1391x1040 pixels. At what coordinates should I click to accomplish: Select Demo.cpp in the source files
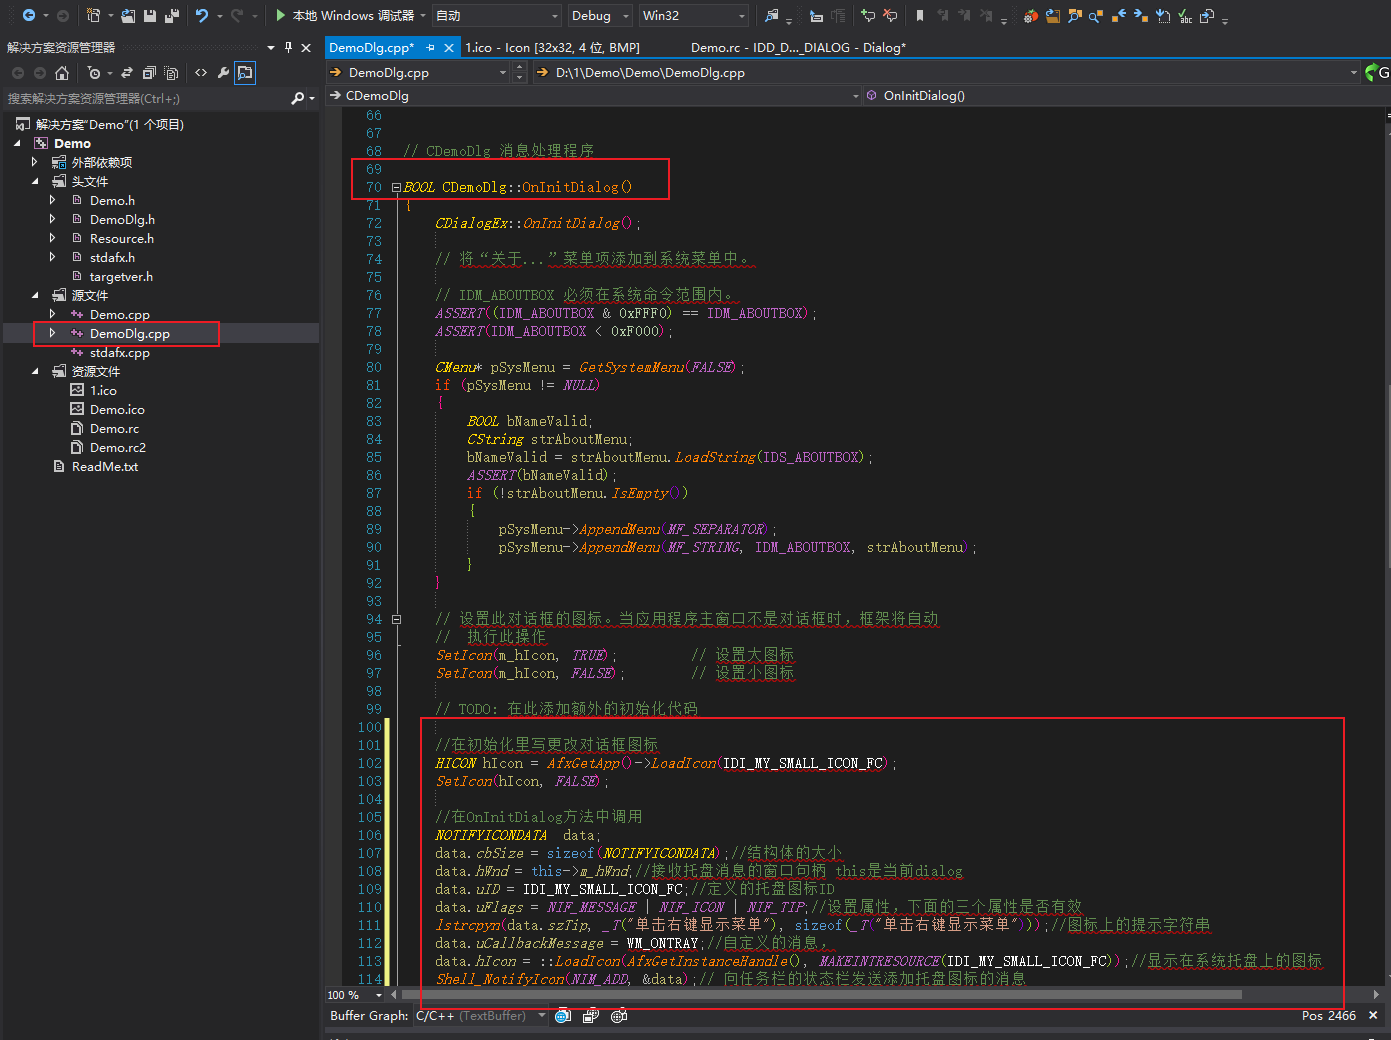click(119, 314)
